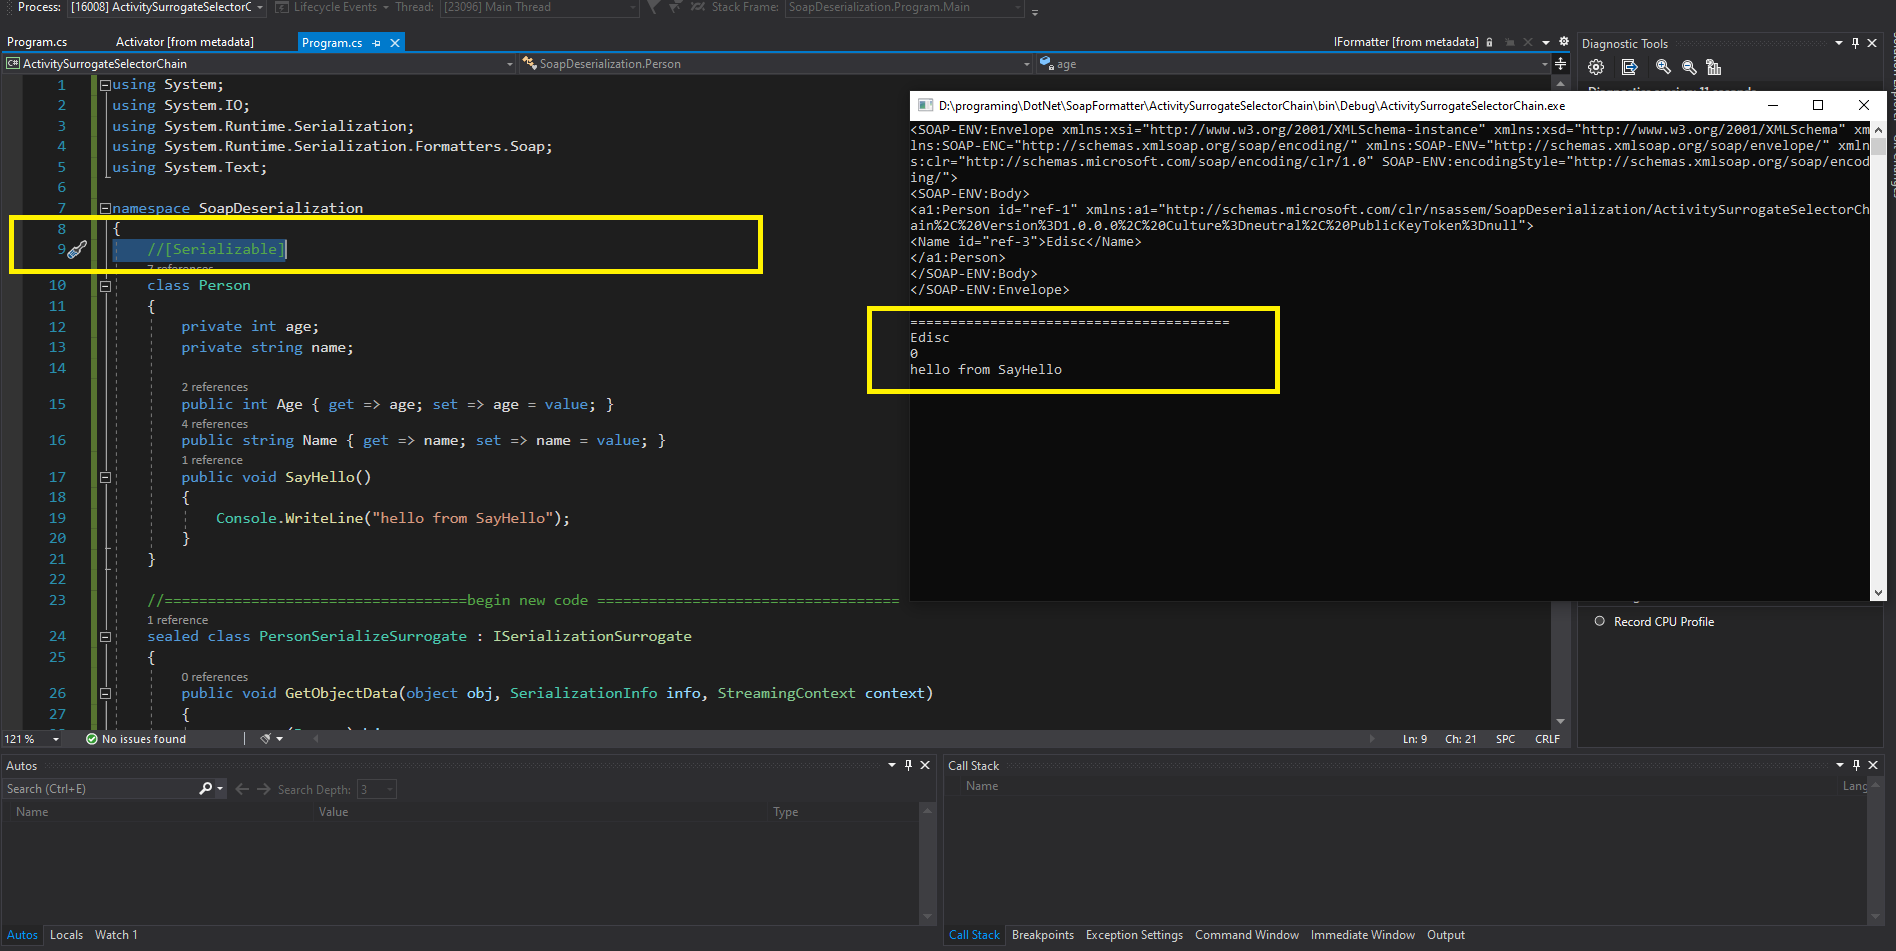Click the Autos search magnifier icon
This screenshot has width=1896, height=951.
206,789
